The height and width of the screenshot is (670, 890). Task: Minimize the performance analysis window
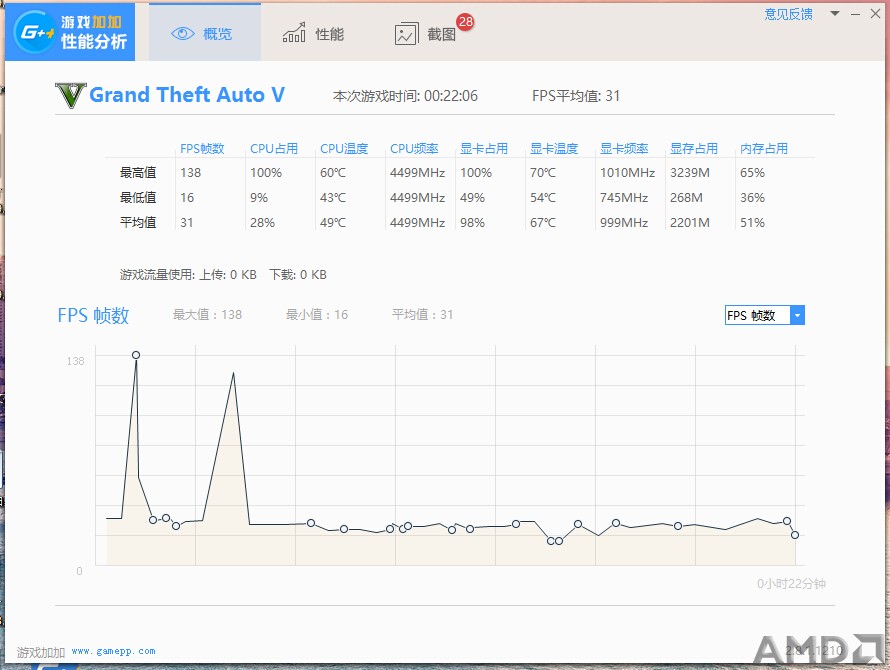click(x=855, y=14)
